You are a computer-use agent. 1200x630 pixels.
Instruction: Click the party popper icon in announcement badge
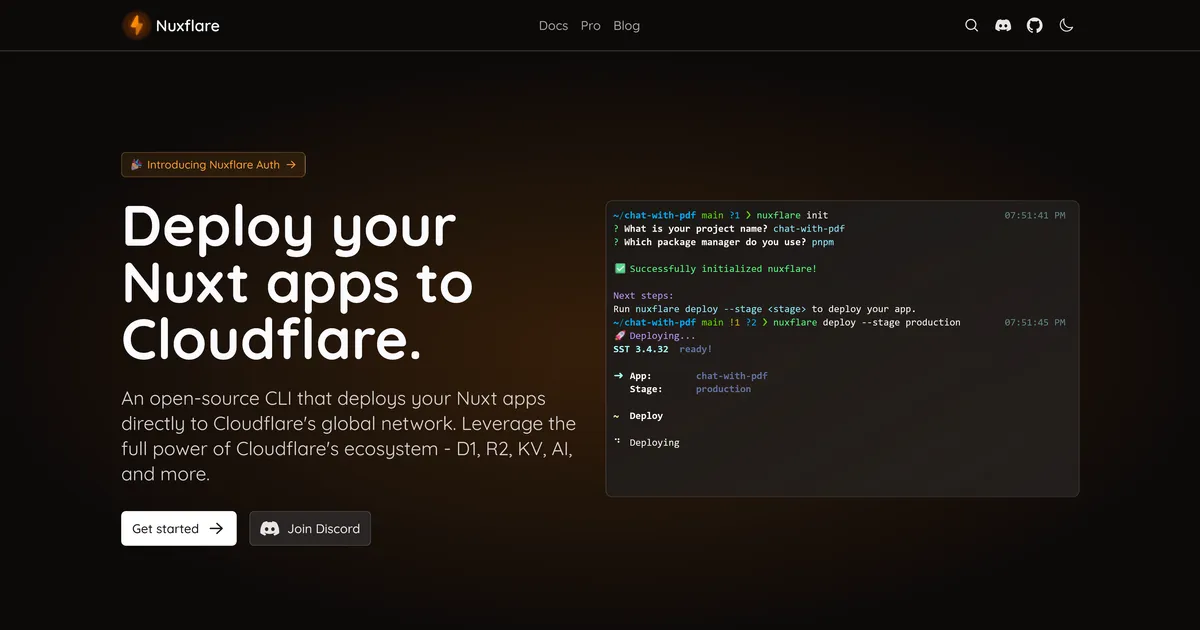coord(135,165)
